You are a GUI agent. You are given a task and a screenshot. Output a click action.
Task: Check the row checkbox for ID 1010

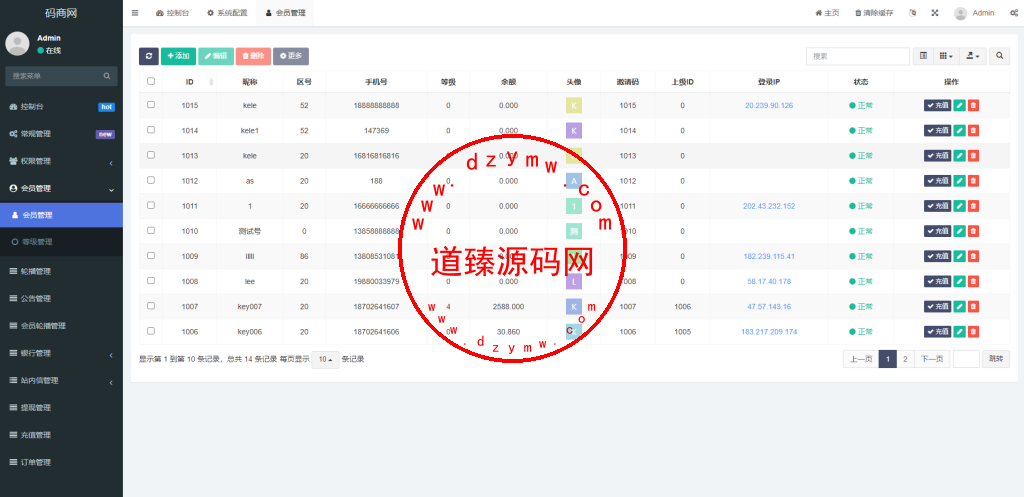pyautogui.click(x=151, y=231)
